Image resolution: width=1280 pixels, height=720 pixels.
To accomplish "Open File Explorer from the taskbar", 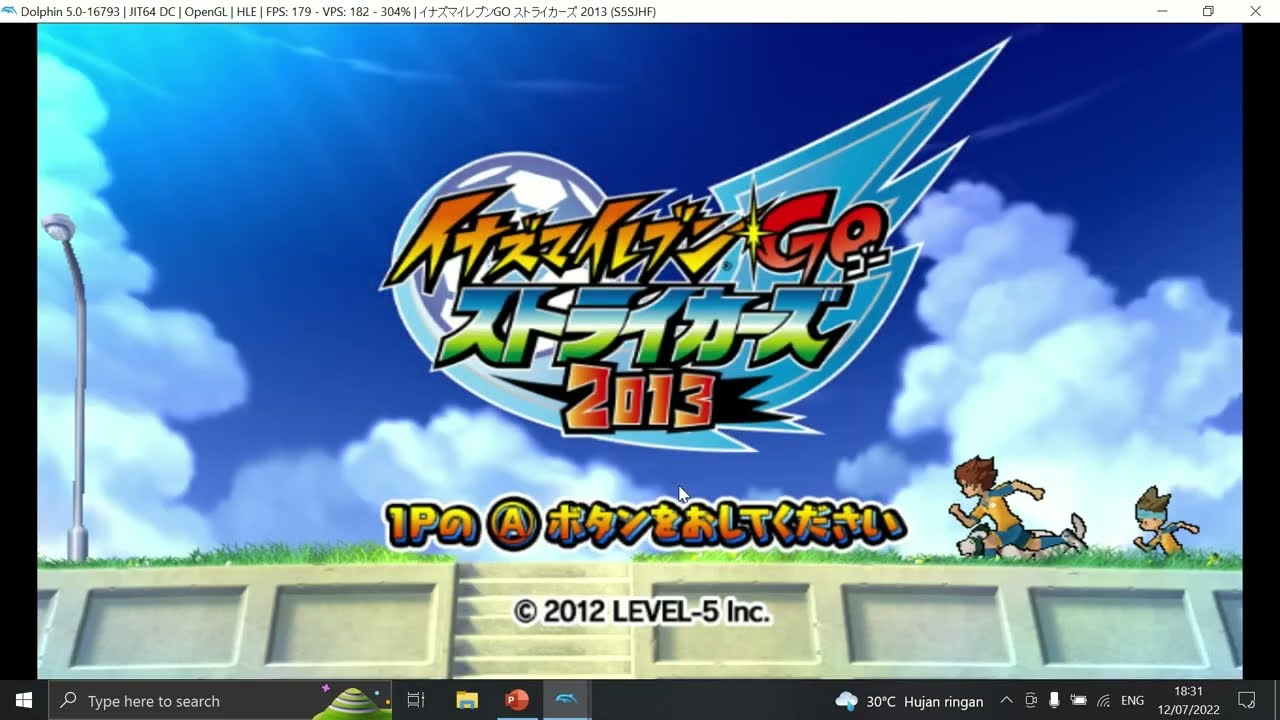I will [467, 700].
